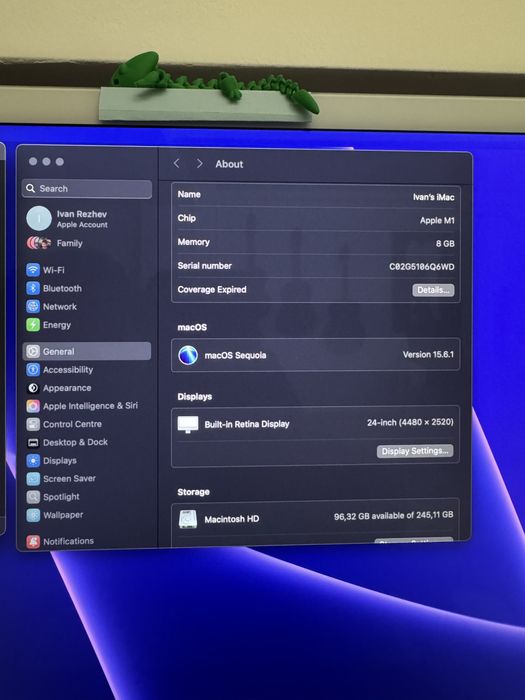The image size is (525, 700).
Task: Click the search magnifier icon
Action: [30, 188]
